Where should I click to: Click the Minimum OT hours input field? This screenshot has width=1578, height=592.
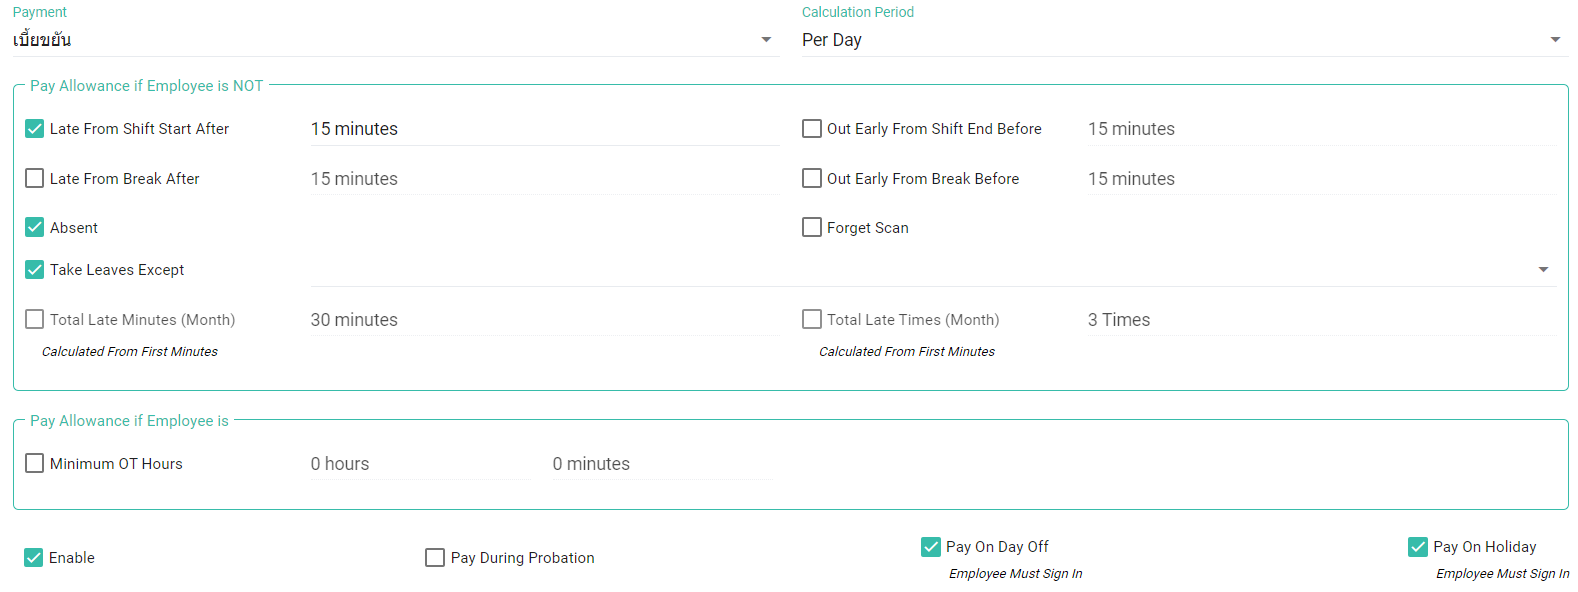click(420, 464)
